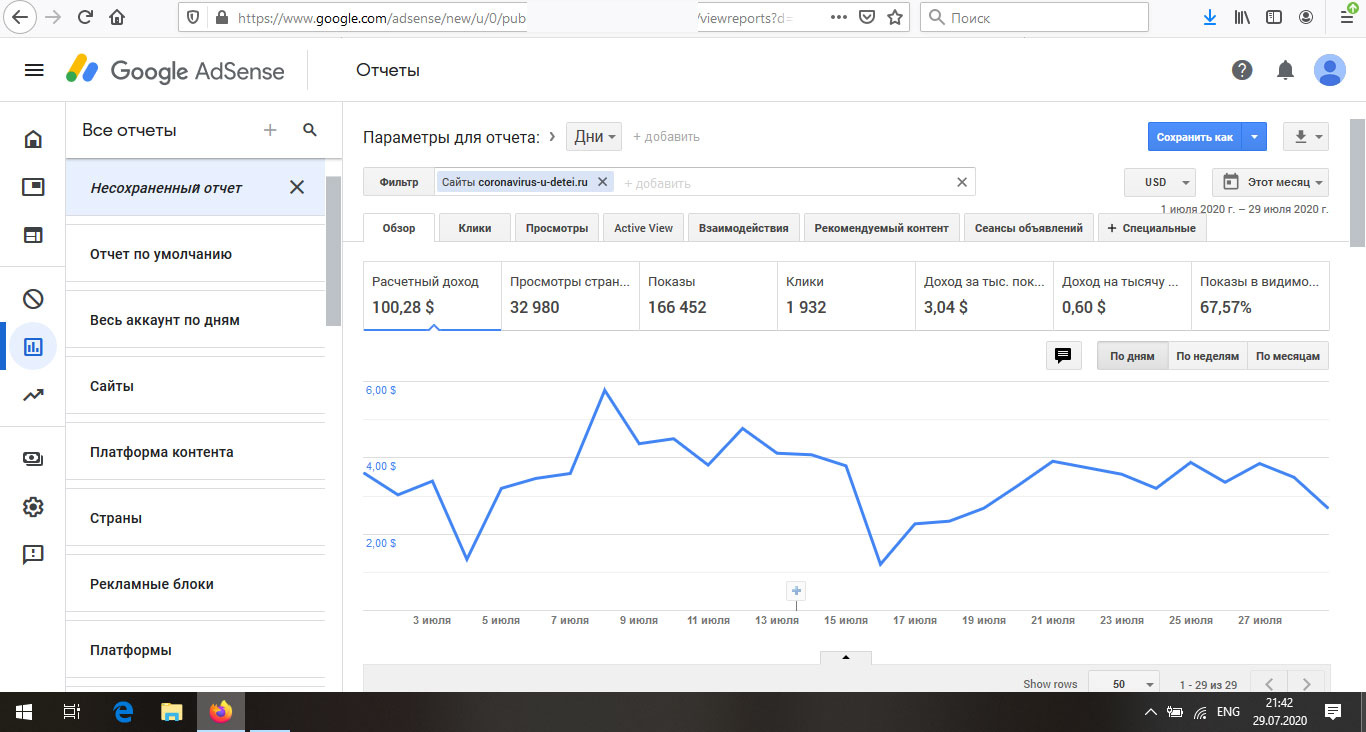Viewport: 1366px width, 732px height.
Task: Open the chart annotations comment icon
Action: point(1064,355)
